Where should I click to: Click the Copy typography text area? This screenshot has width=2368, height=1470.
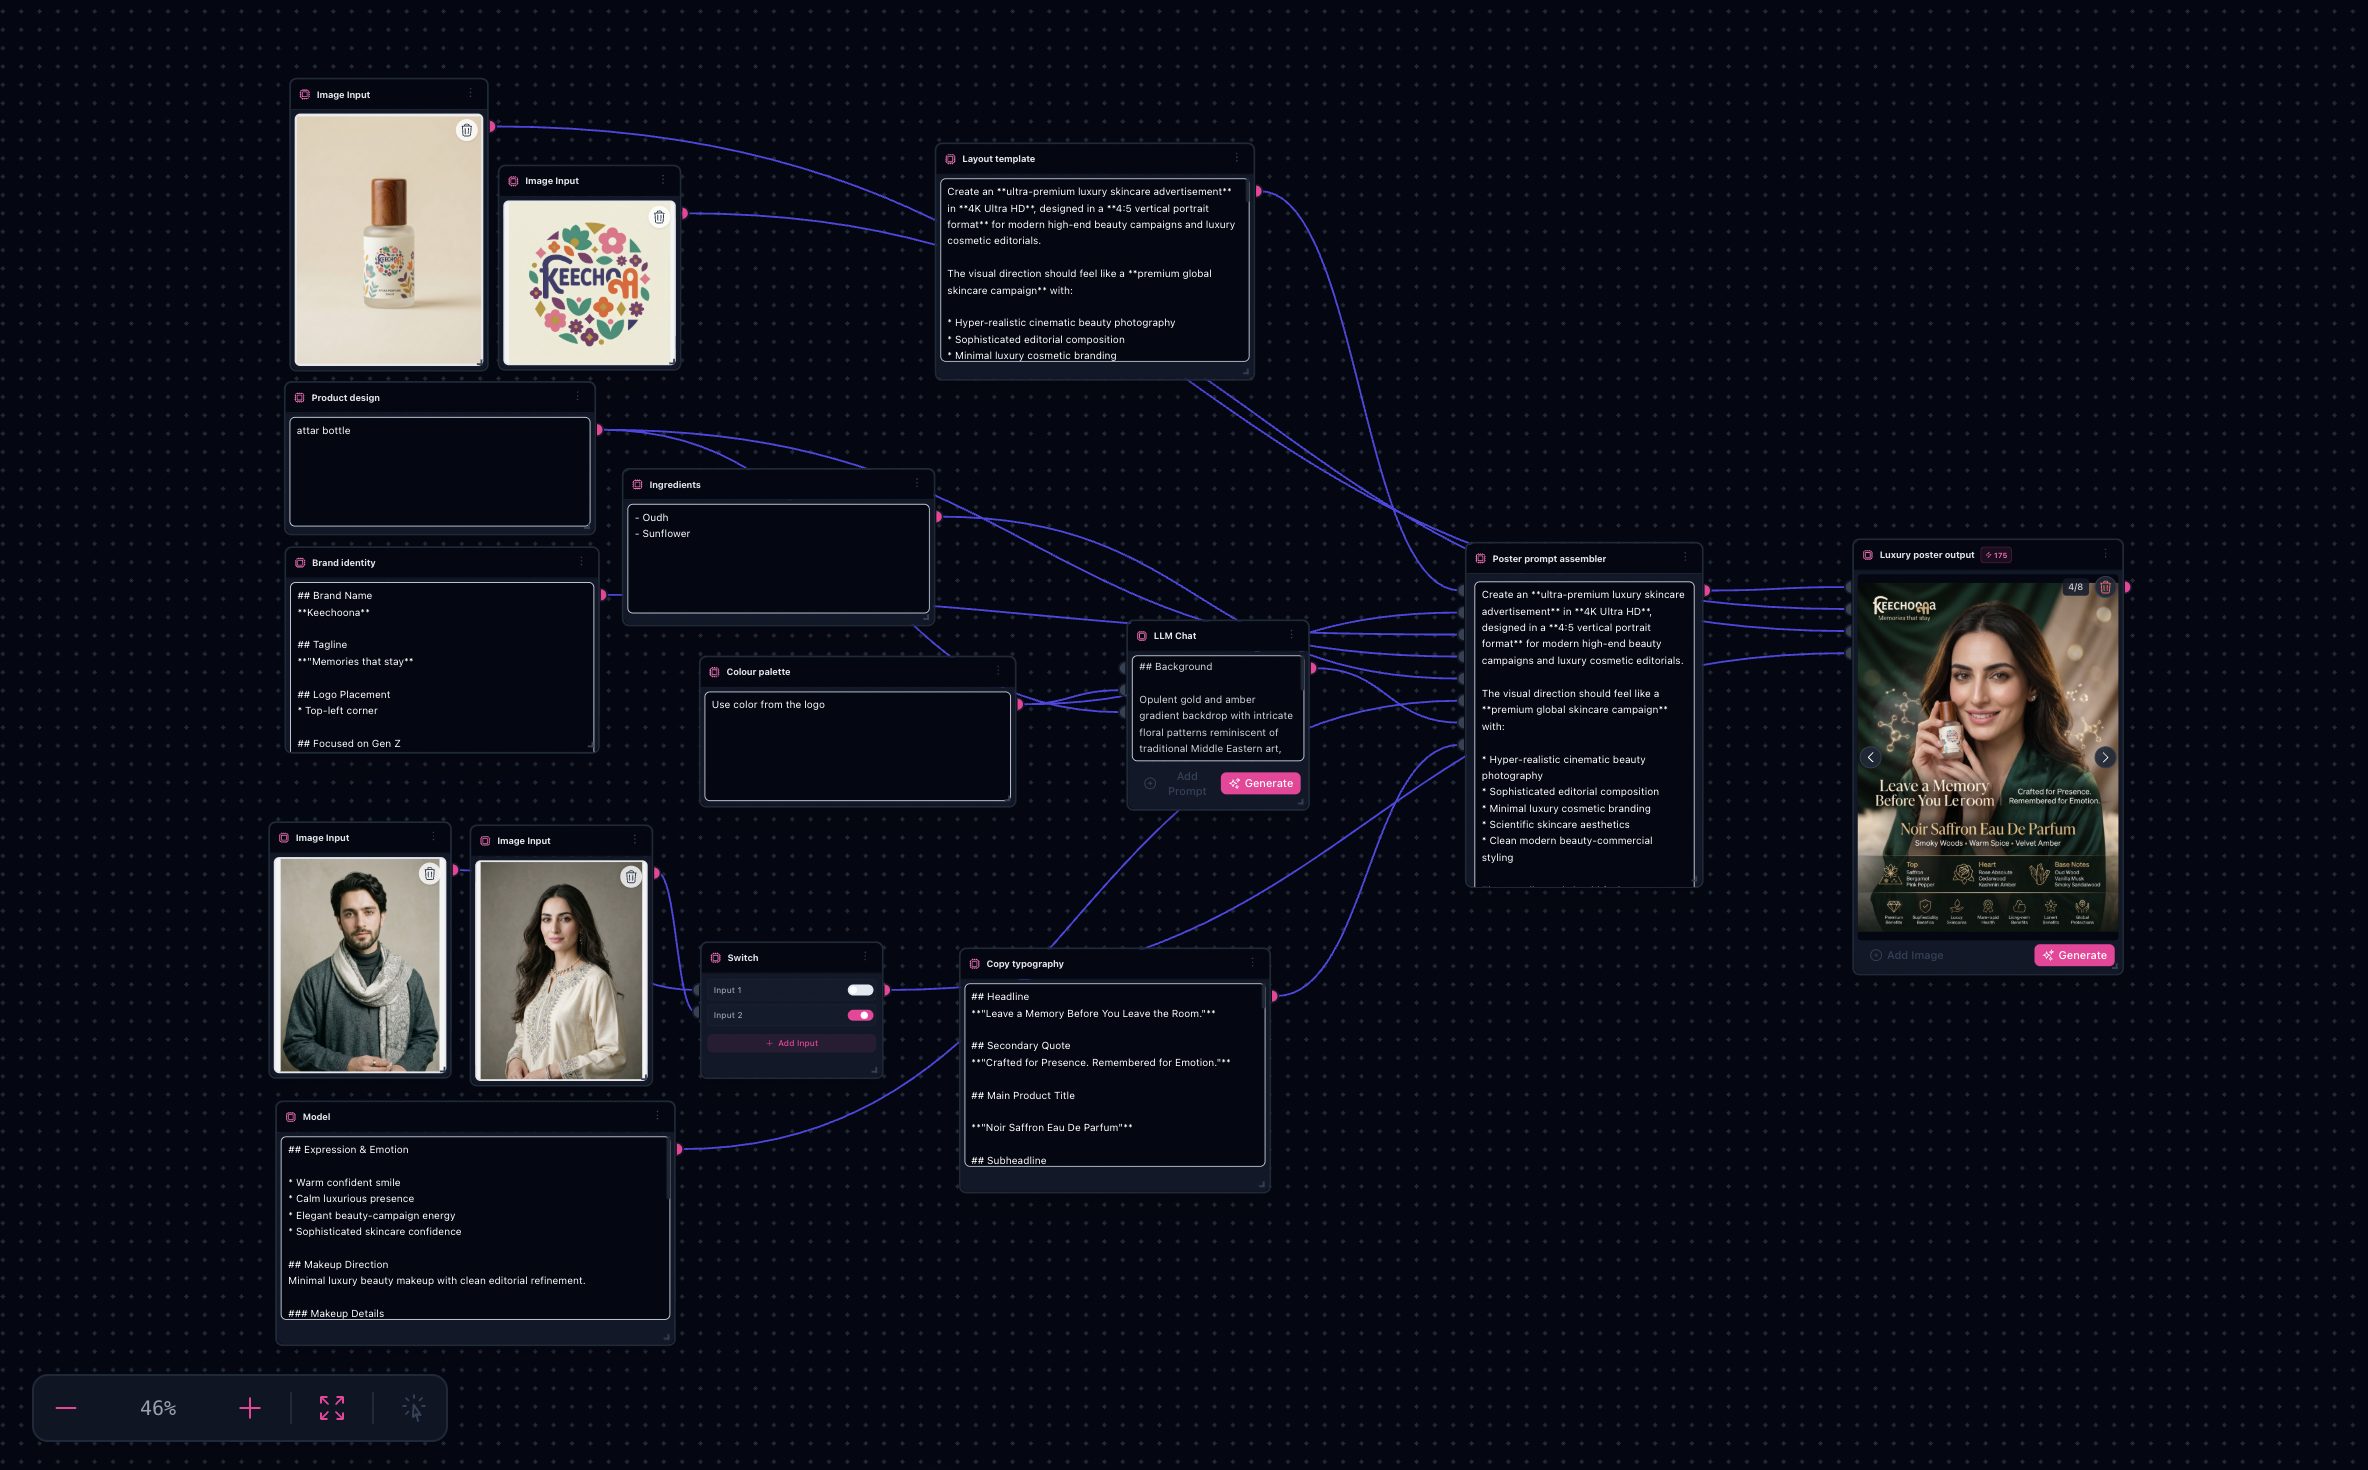1115,1075
